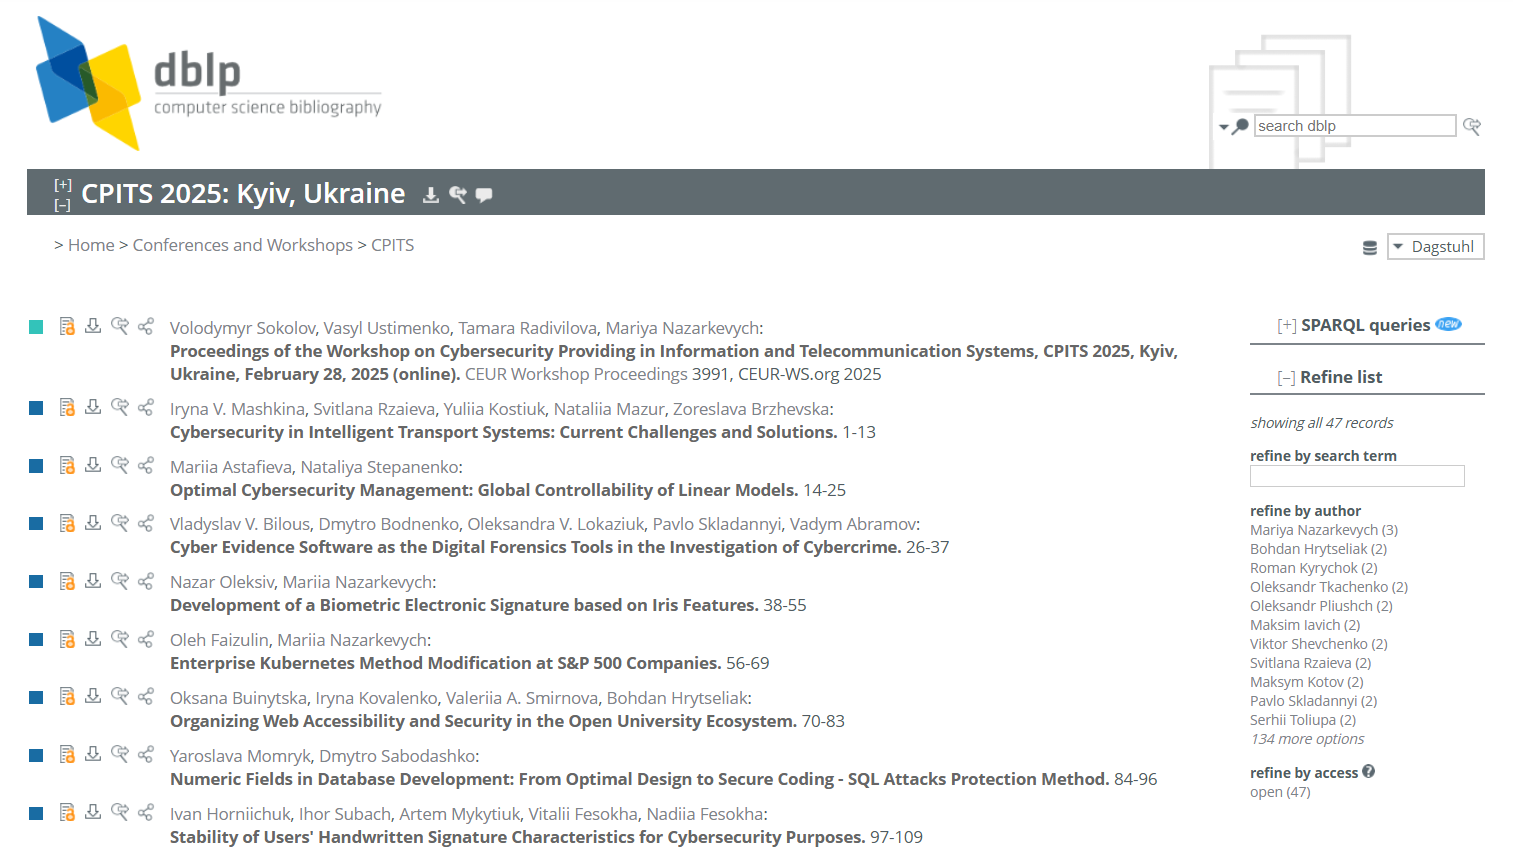Screen dimensions: 1513x856
Task: Click ask others icon for the Optimal Cybersecurity Management entry
Action: tap(120, 465)
